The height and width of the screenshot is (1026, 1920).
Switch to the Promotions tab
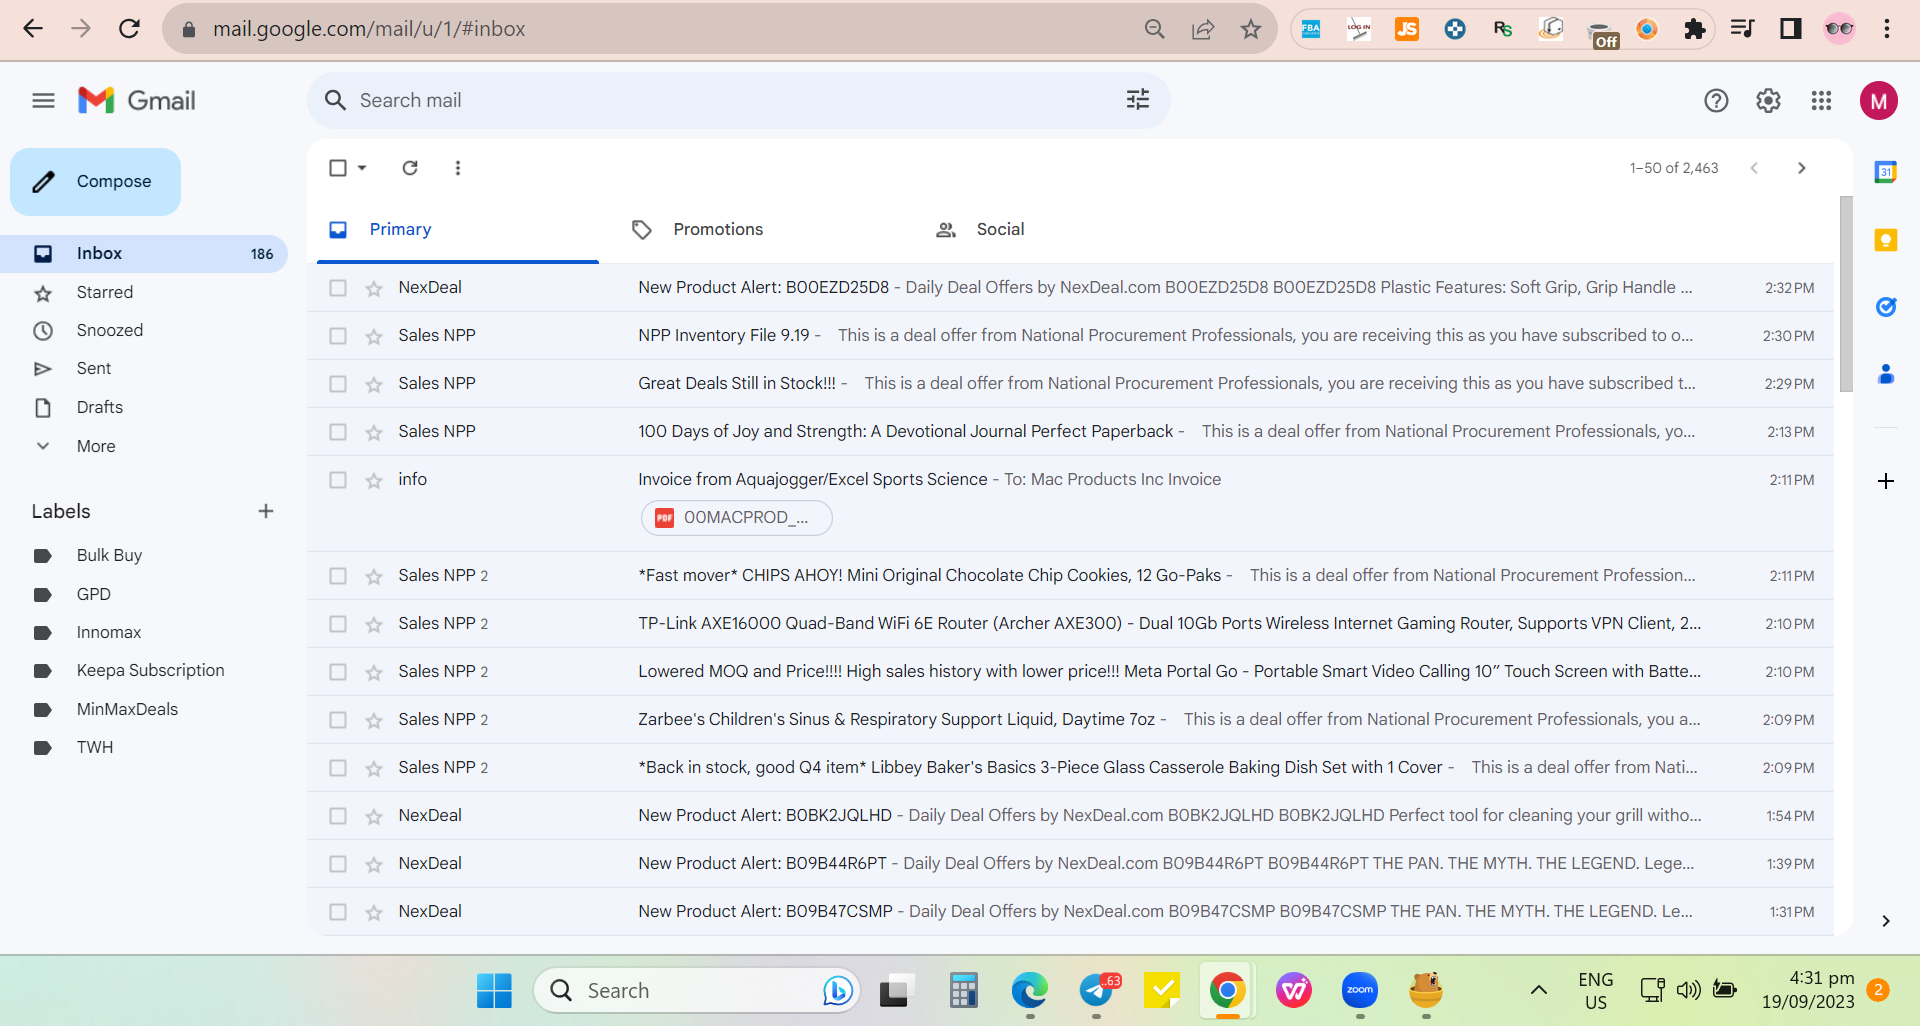[761, 230]
